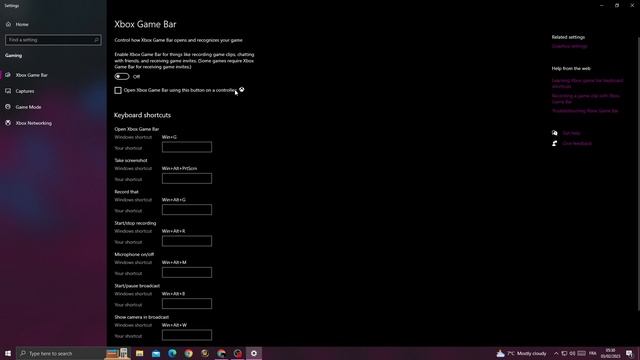
Task: Click the Keyboard shortcuts heading
Action: tap(142, 115)
